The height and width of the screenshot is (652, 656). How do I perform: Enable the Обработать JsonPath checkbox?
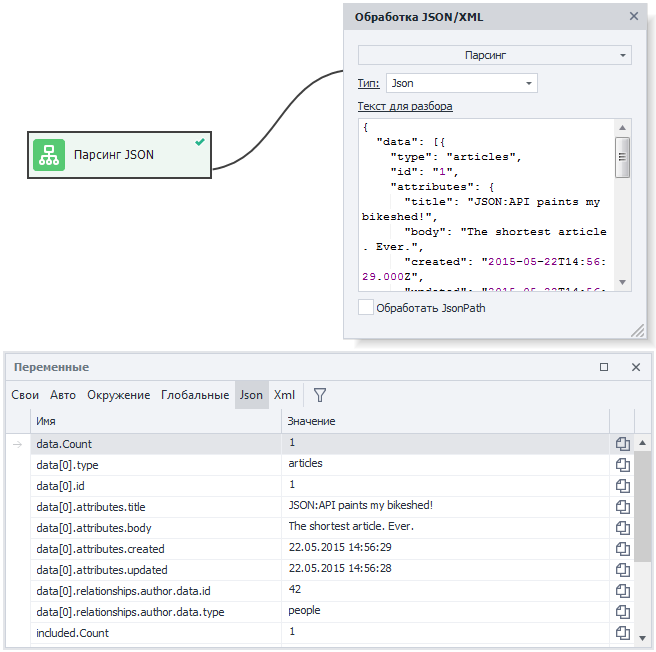coord(366,308)
